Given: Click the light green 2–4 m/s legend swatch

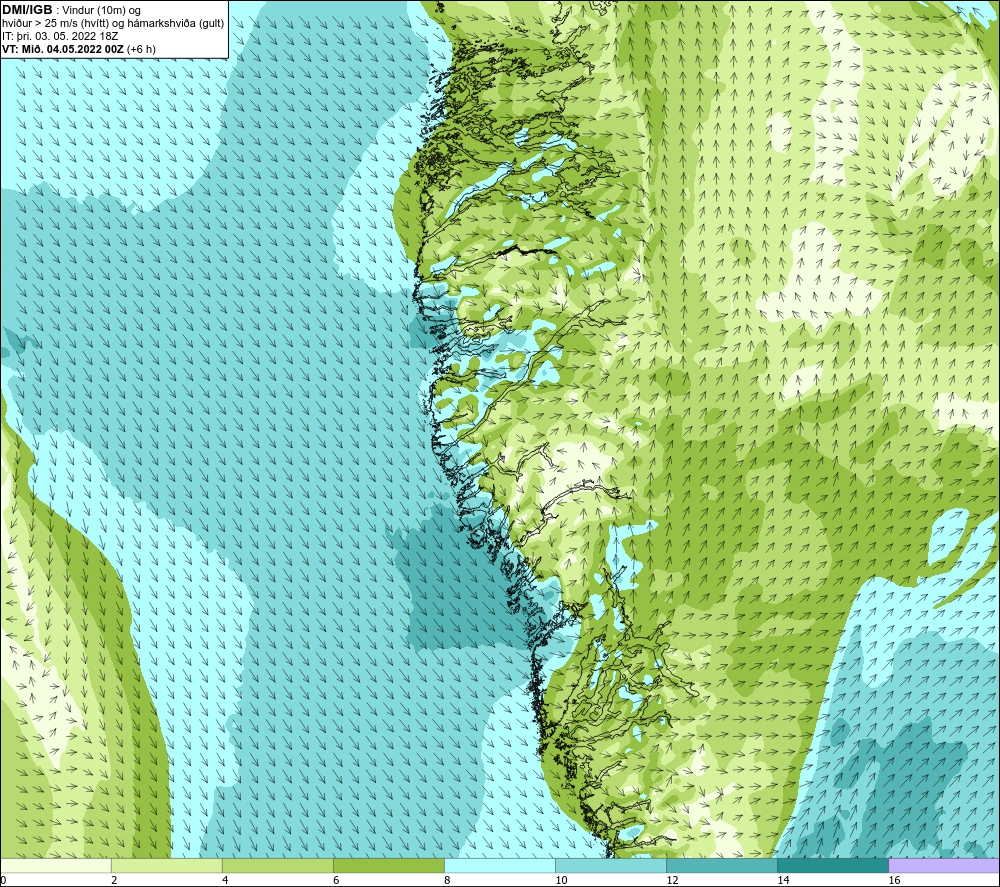Looking at the screenshot, I should click(x=167, y=865).
